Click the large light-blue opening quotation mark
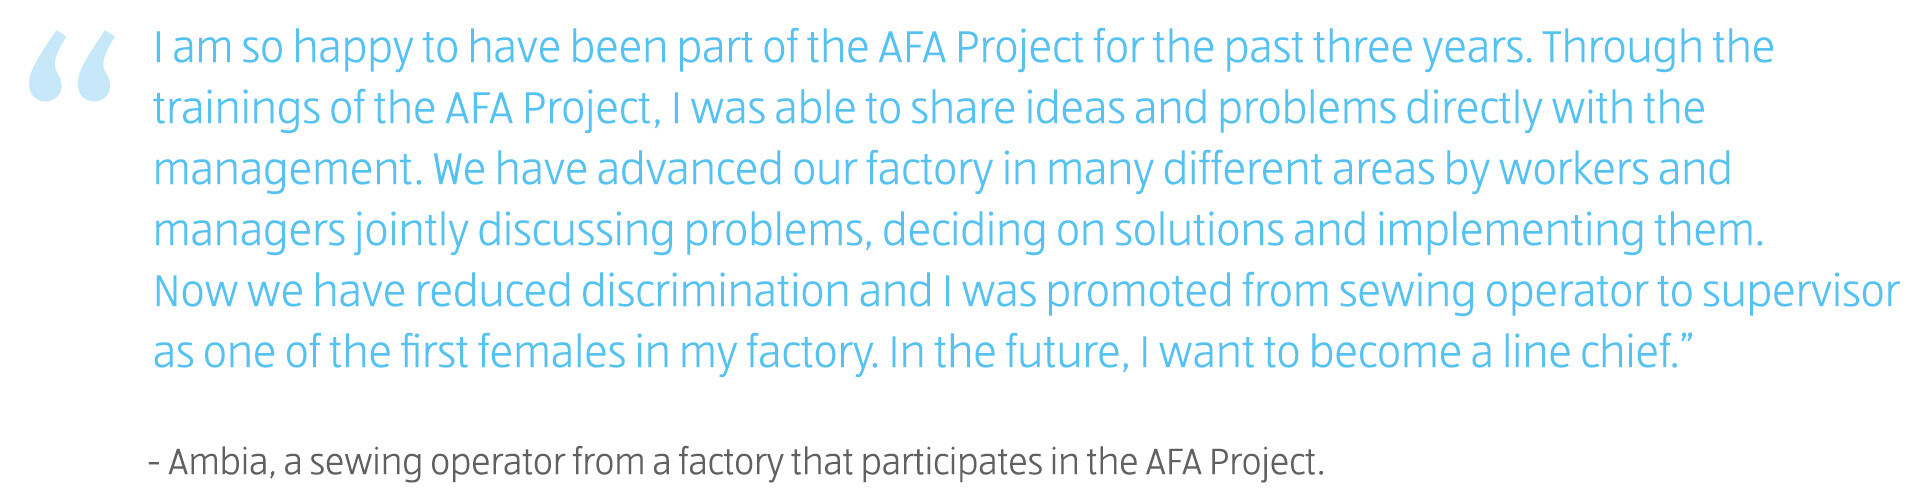Viewport: 1920px width, 500px height. coord(73,67)
